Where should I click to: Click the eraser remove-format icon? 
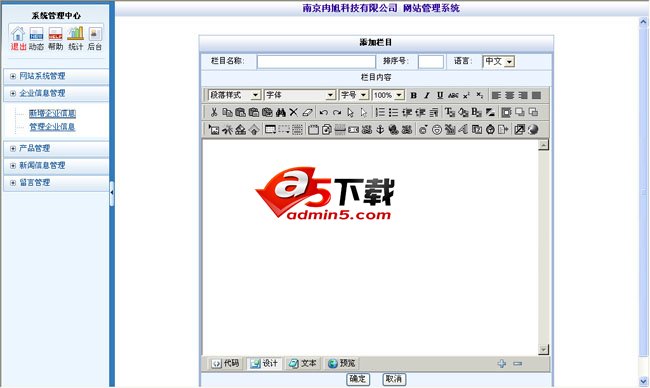307,112
